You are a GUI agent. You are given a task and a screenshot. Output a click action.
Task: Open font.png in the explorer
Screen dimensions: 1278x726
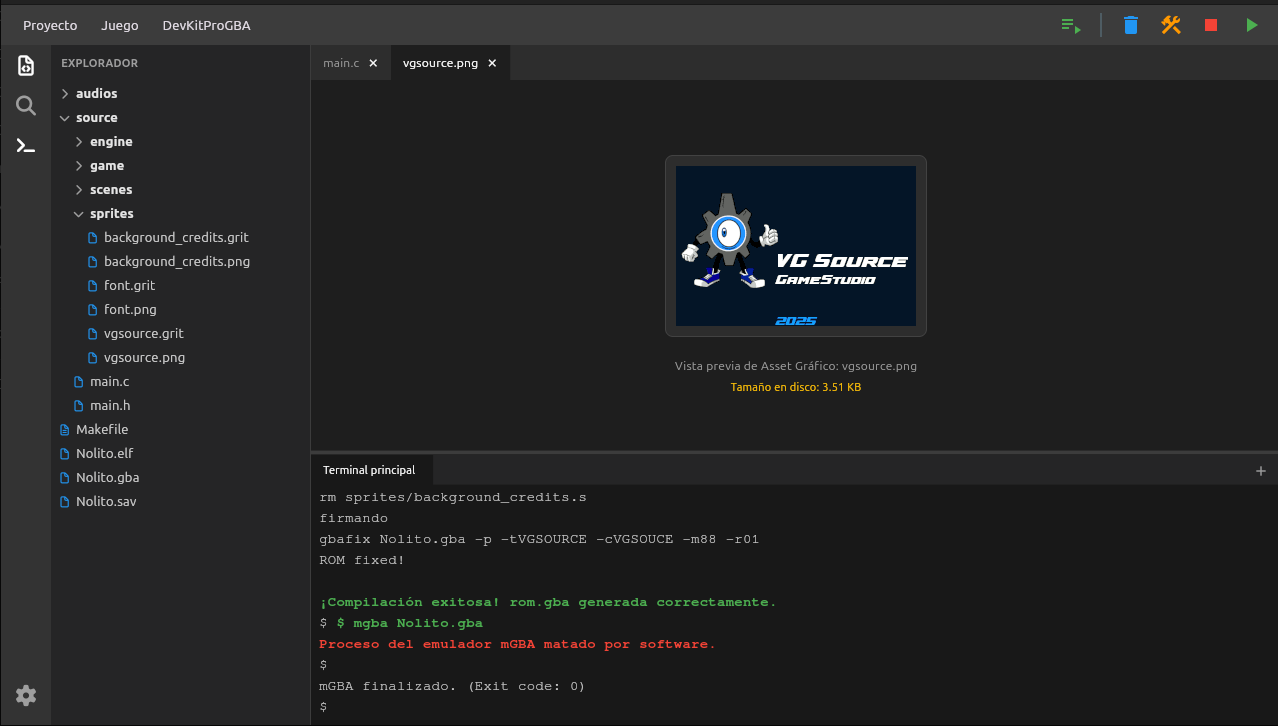point(130,310)
